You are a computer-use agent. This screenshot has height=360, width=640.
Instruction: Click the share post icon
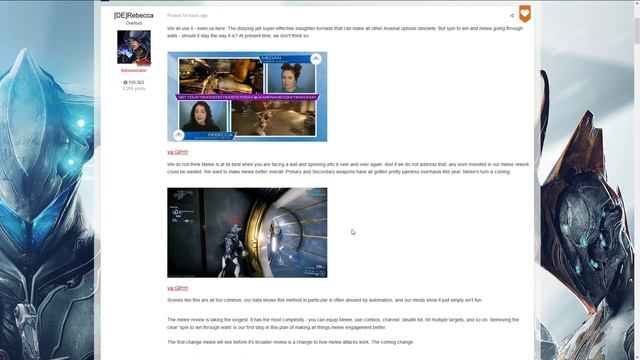tap(512, 16)
